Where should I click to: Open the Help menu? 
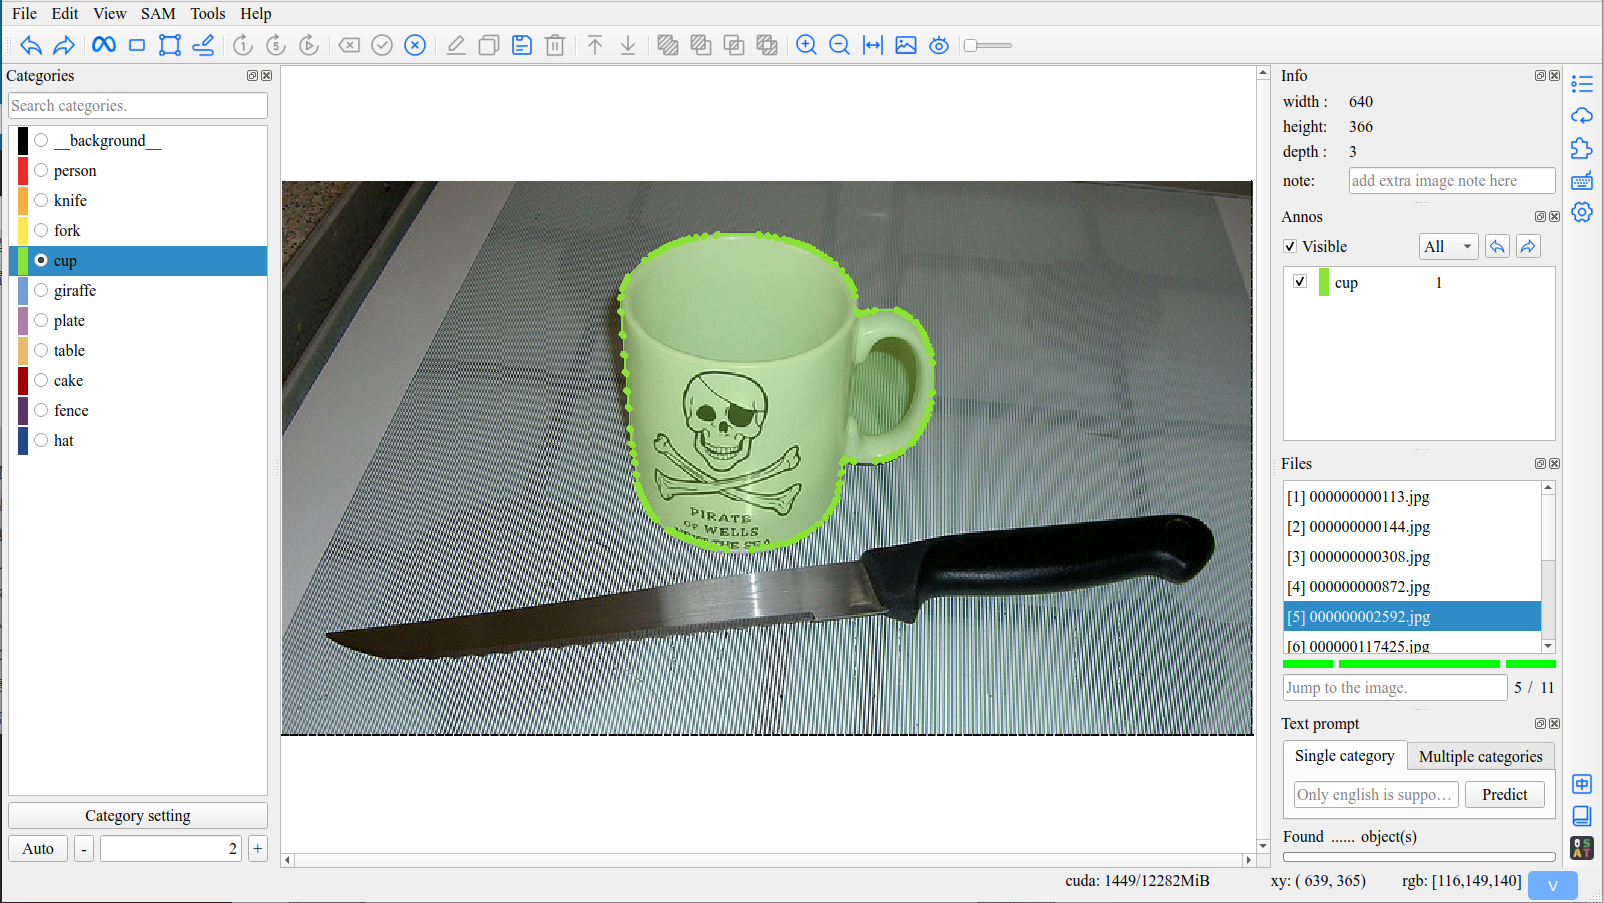point(256,13)
